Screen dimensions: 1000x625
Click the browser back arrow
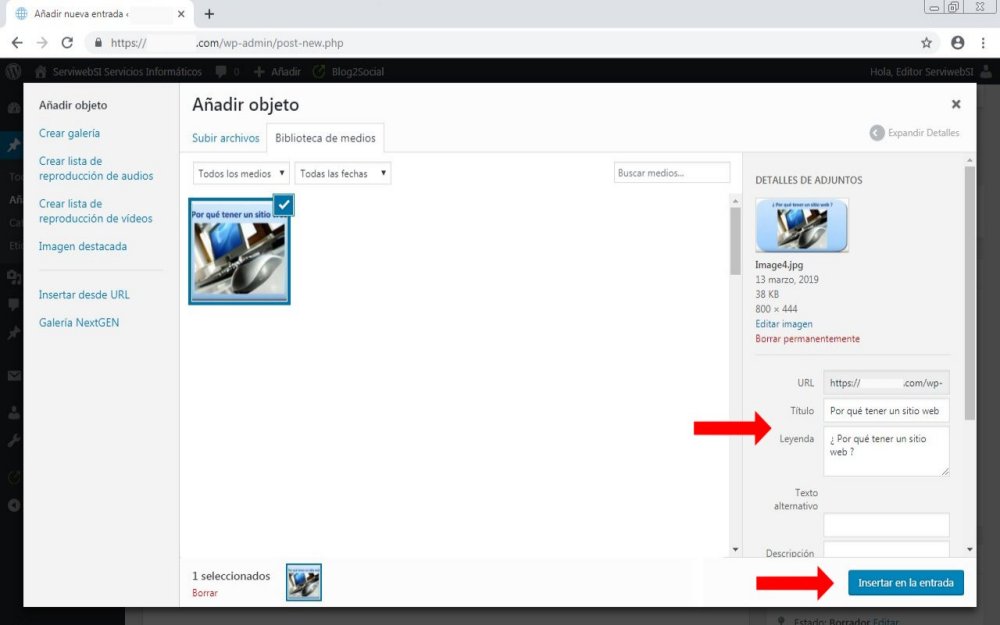[x=17, y=43]
